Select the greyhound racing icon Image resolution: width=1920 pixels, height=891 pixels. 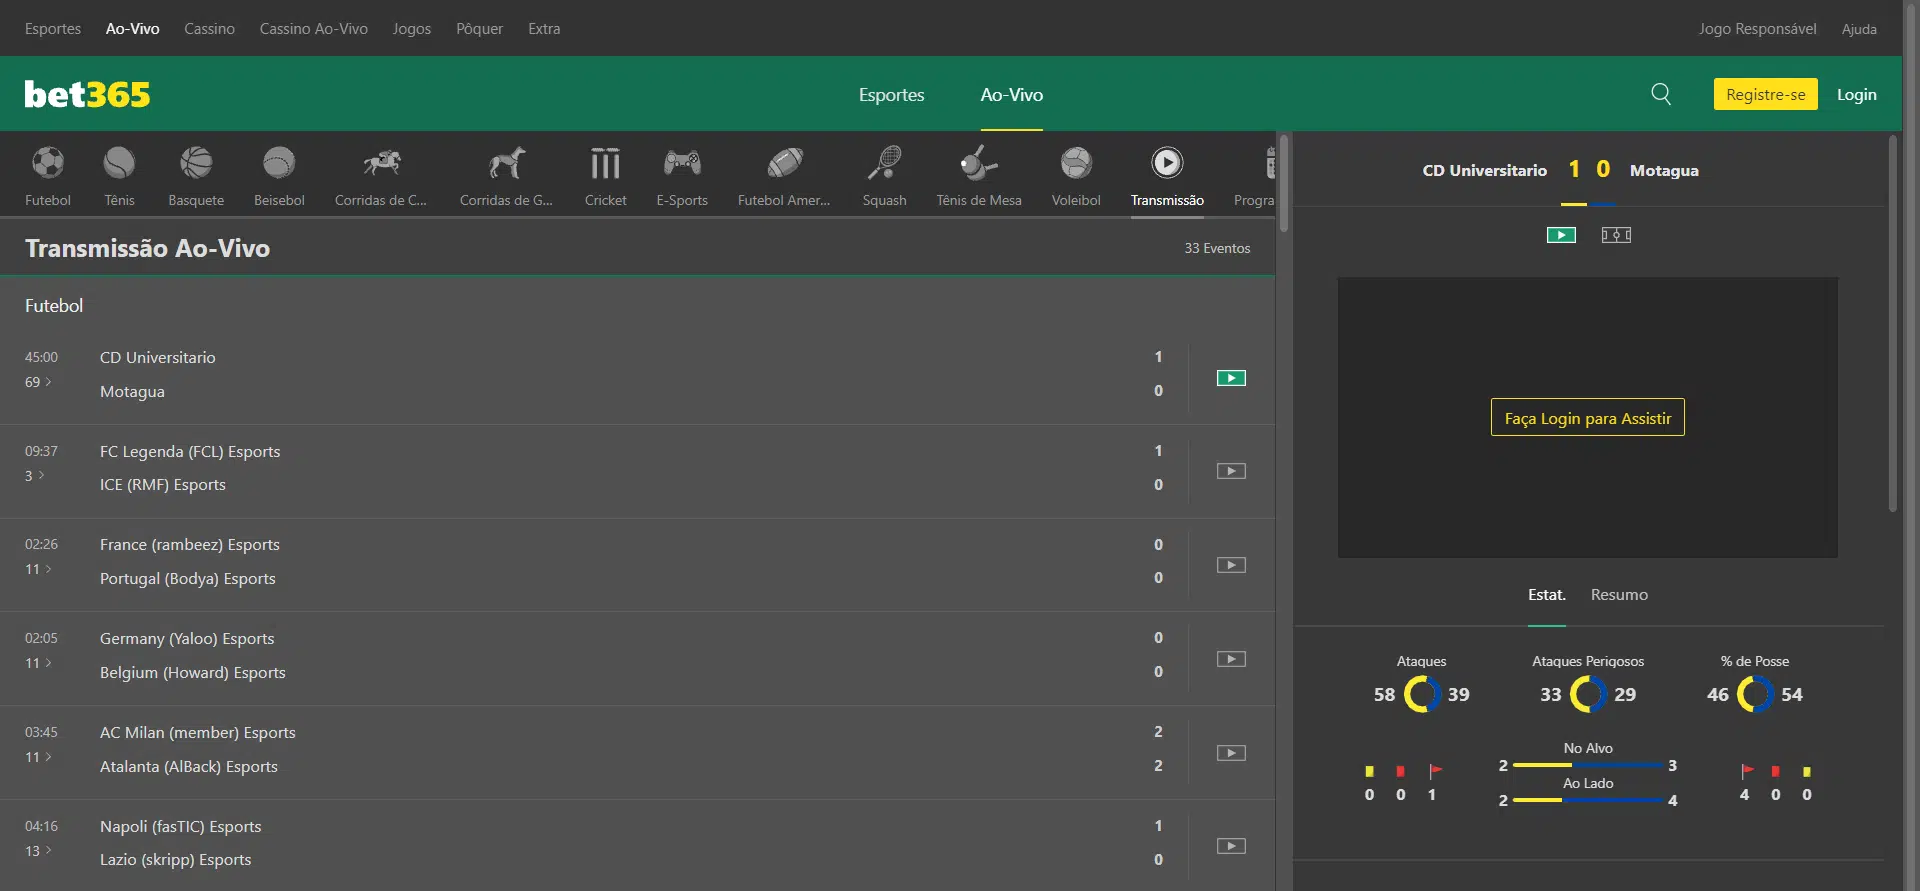tap(506, 163)
